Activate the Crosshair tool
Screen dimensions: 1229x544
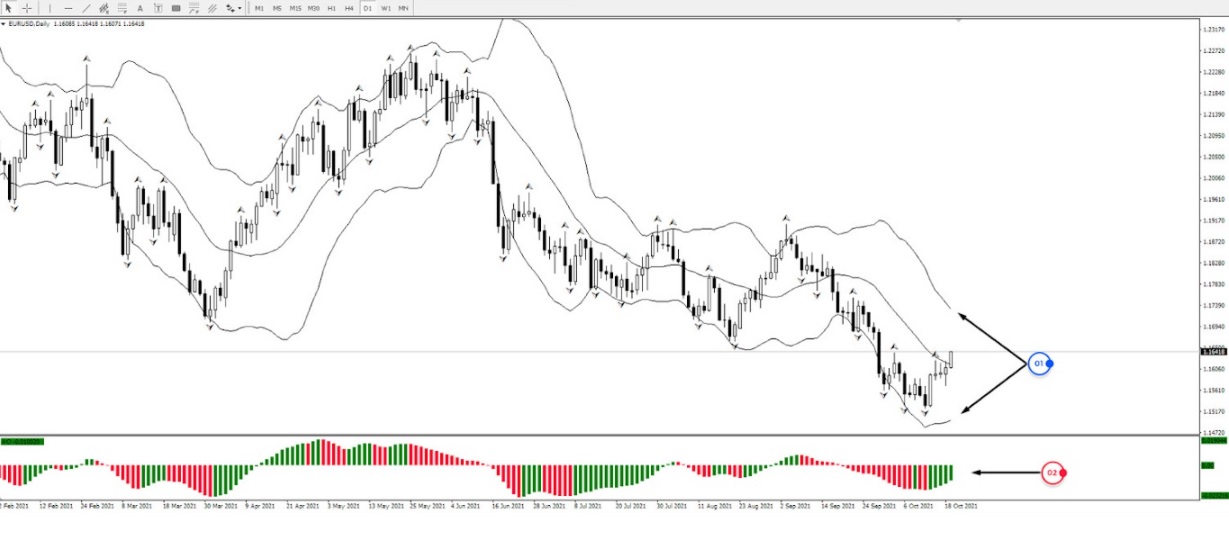click(27, 8)
